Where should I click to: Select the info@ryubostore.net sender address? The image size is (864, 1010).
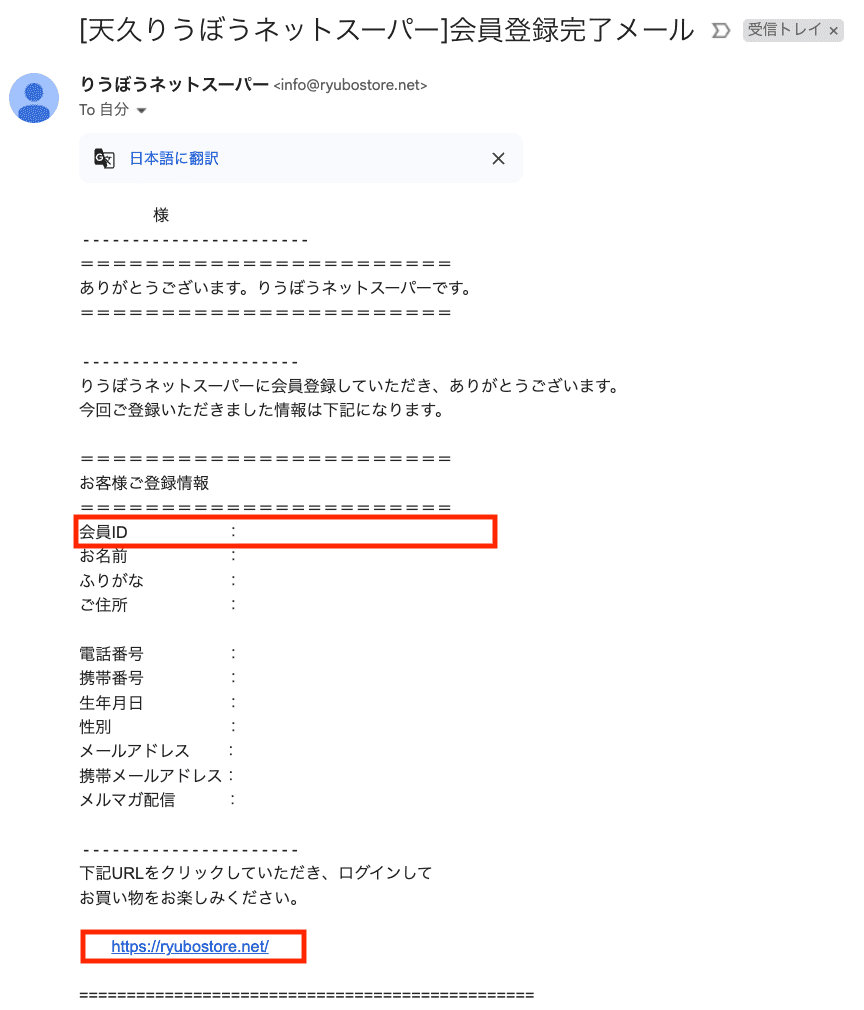(350, 85)
